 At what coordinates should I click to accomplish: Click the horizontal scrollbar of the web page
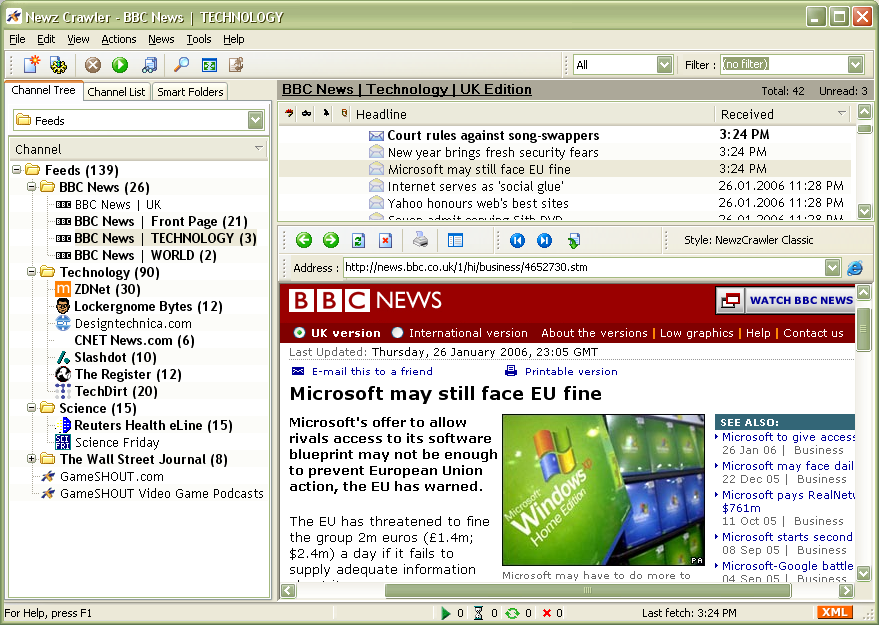click(x=590, y=591)
